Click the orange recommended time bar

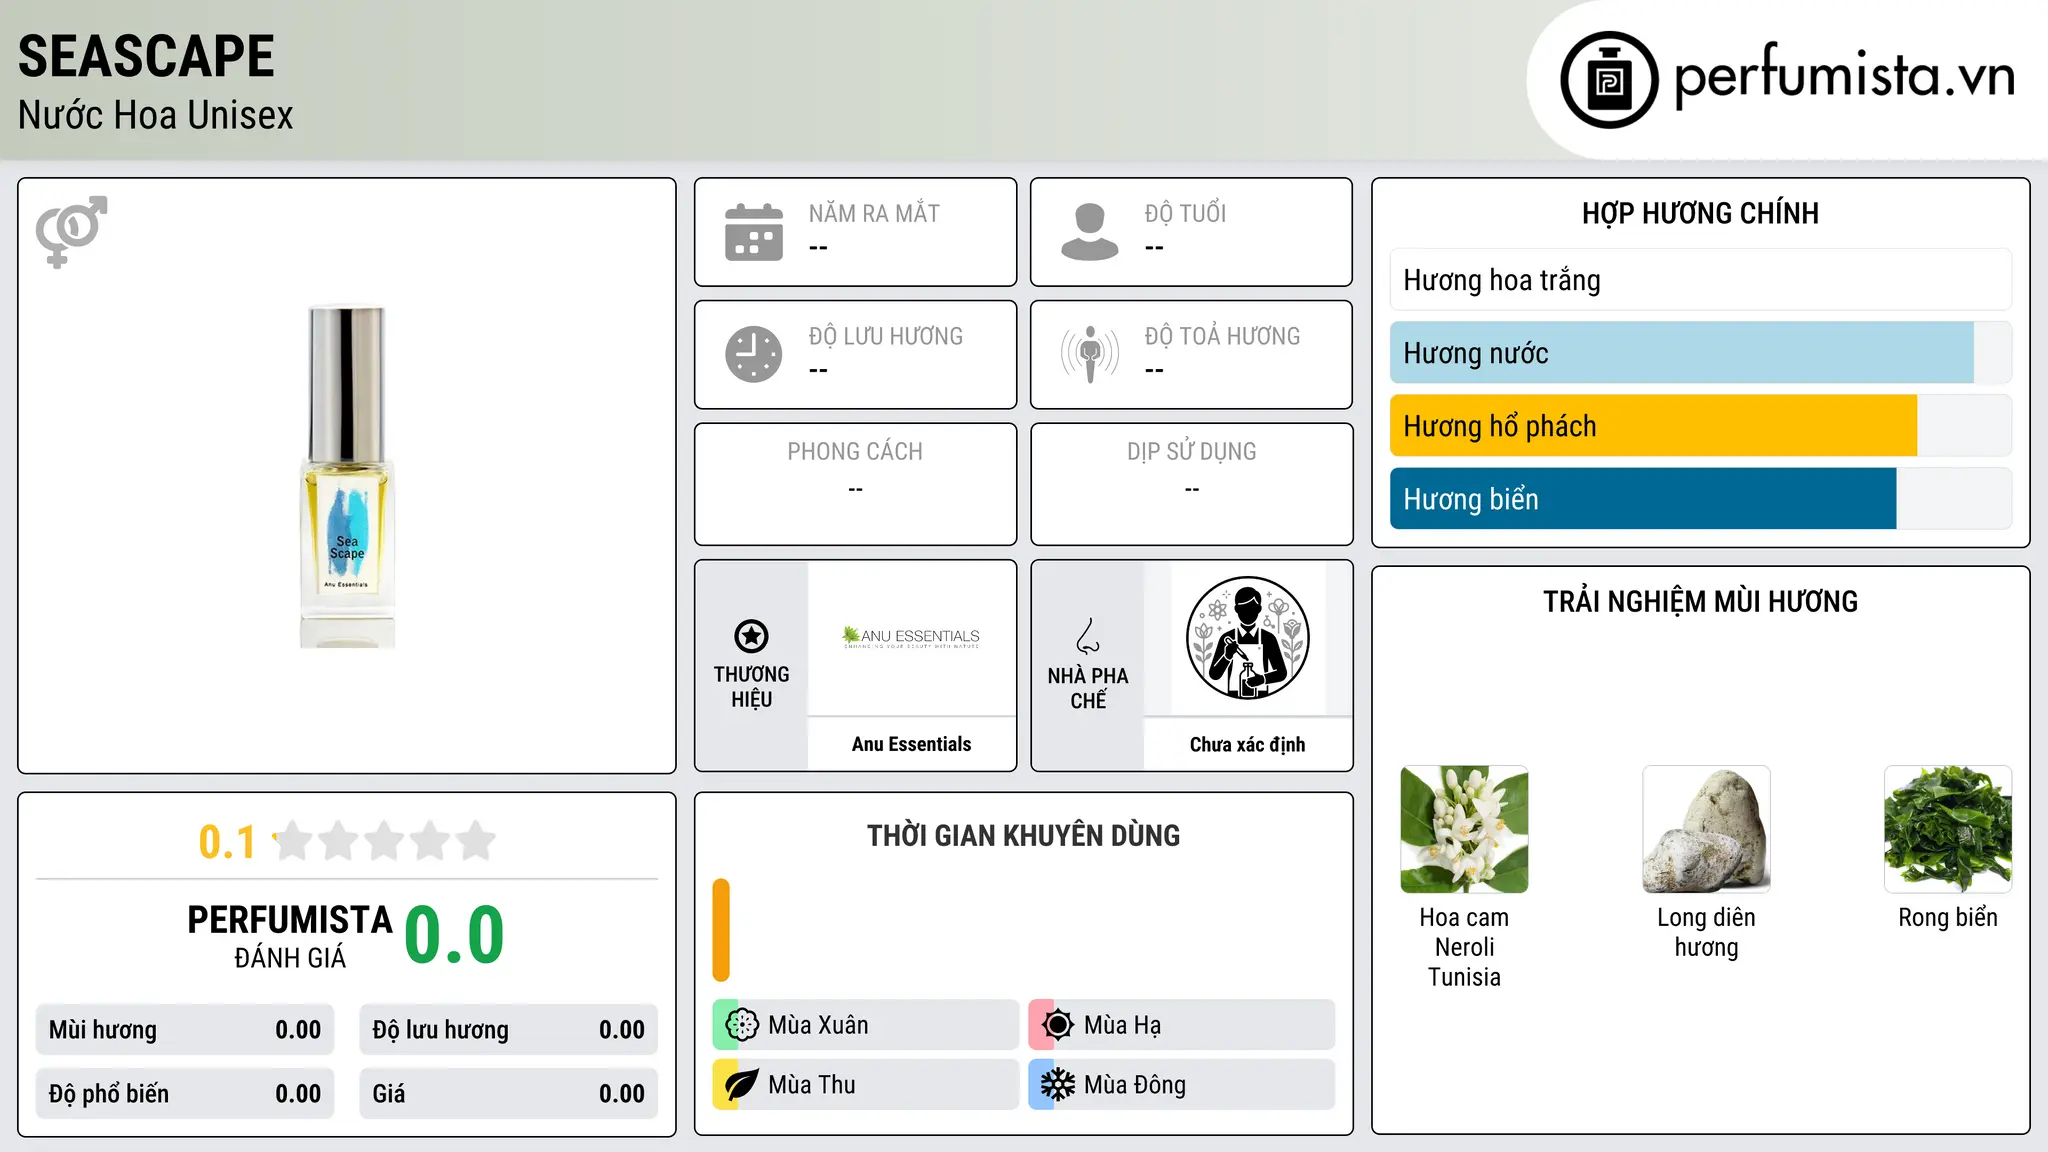[x=721, y=930]
